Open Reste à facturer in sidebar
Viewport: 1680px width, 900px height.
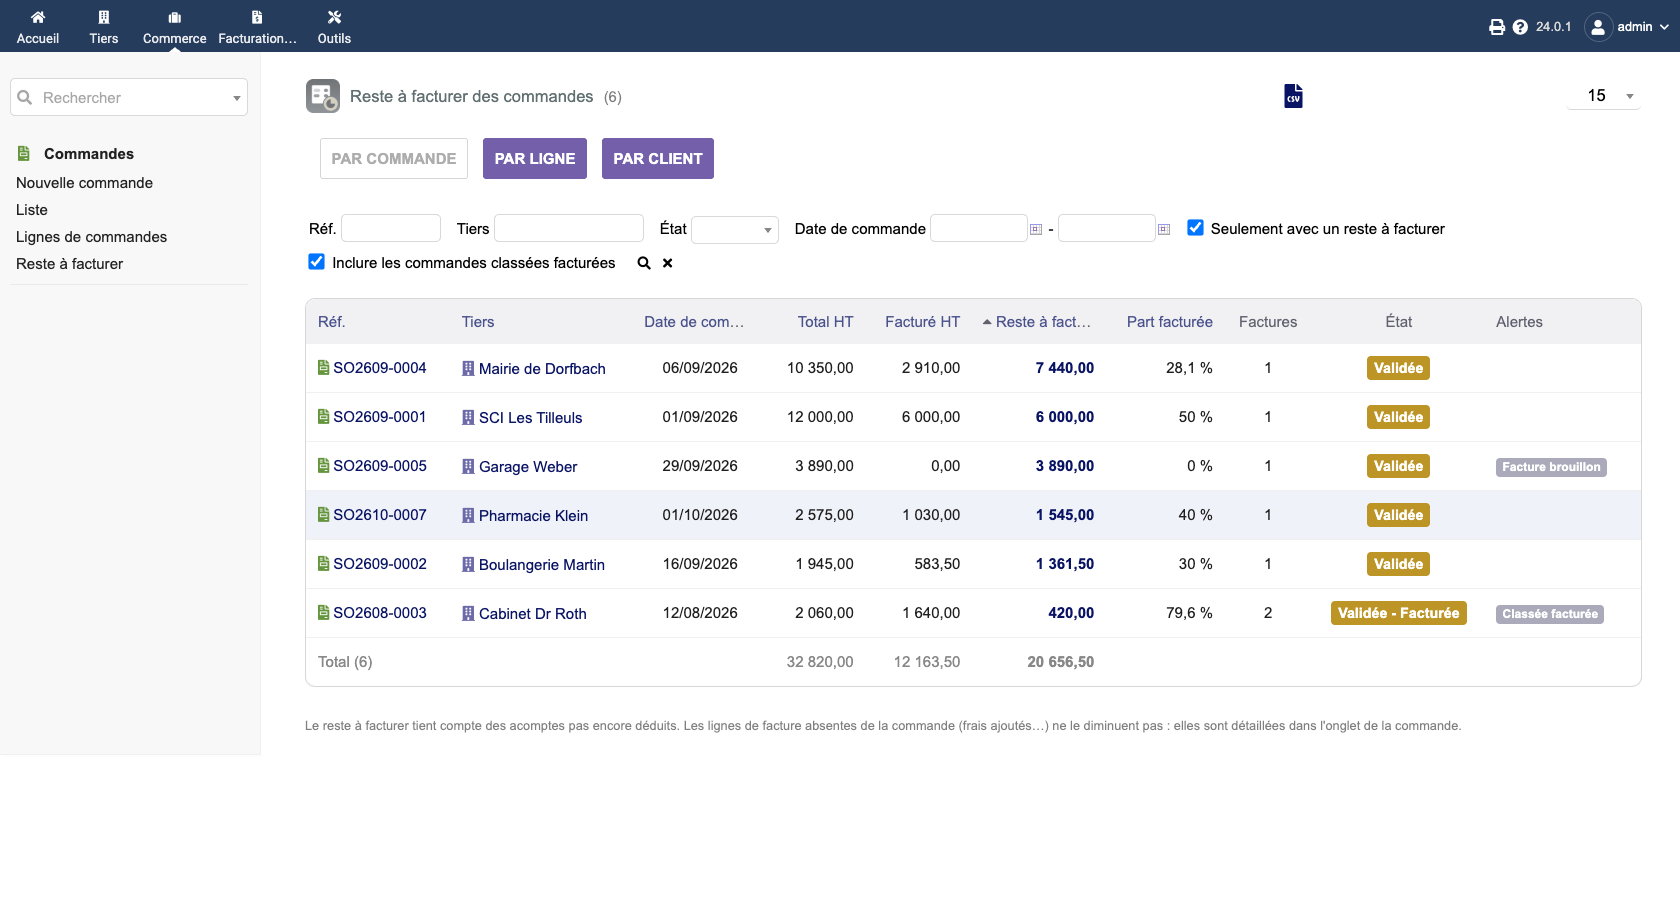pos(70,264)
